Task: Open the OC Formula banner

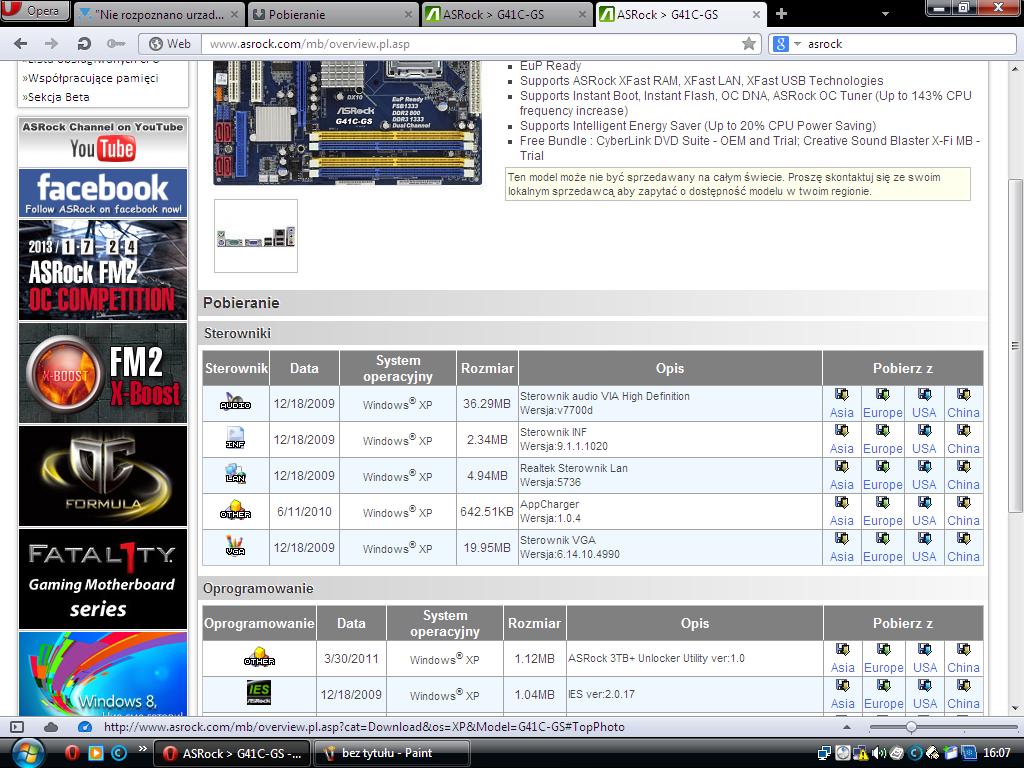Action: pyautogui.click(x=103, y=476)
